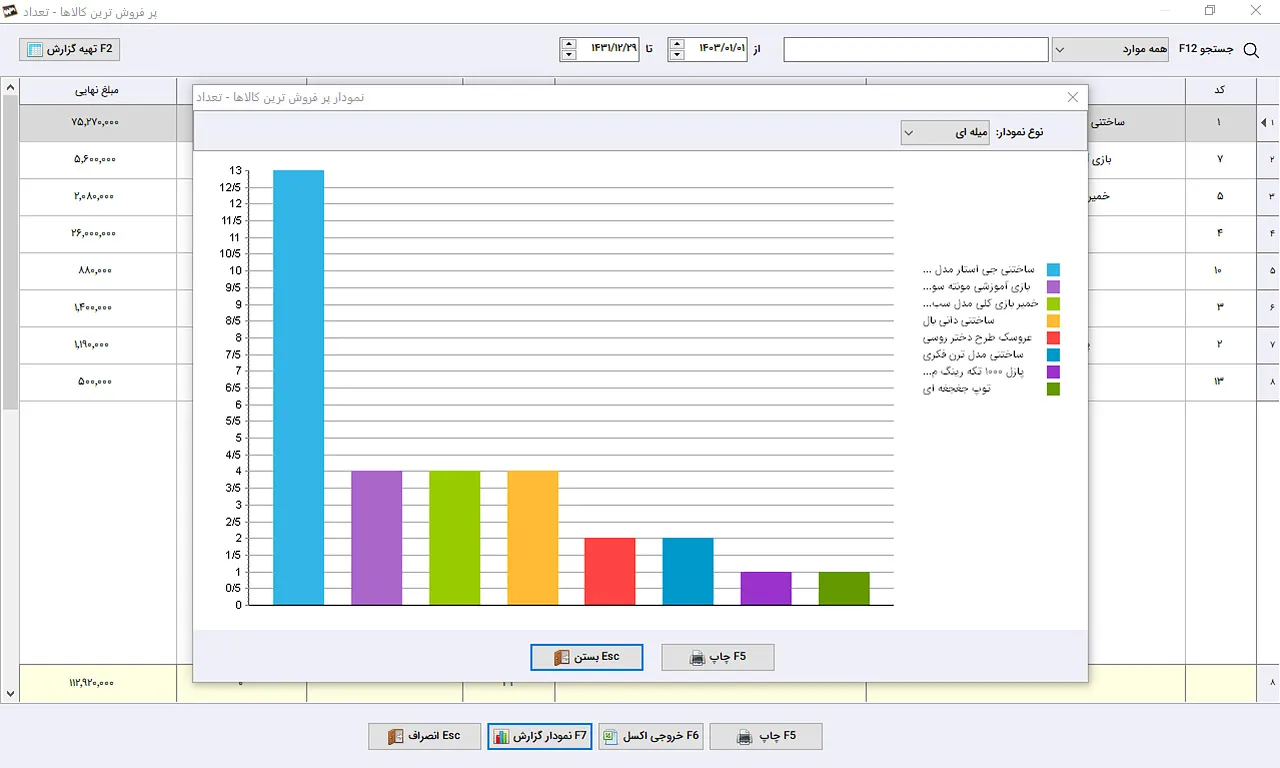The image size is (1280, 768).
Task: Click legend swatch for توپ جغجغه ای
Action: point(1053,389)
